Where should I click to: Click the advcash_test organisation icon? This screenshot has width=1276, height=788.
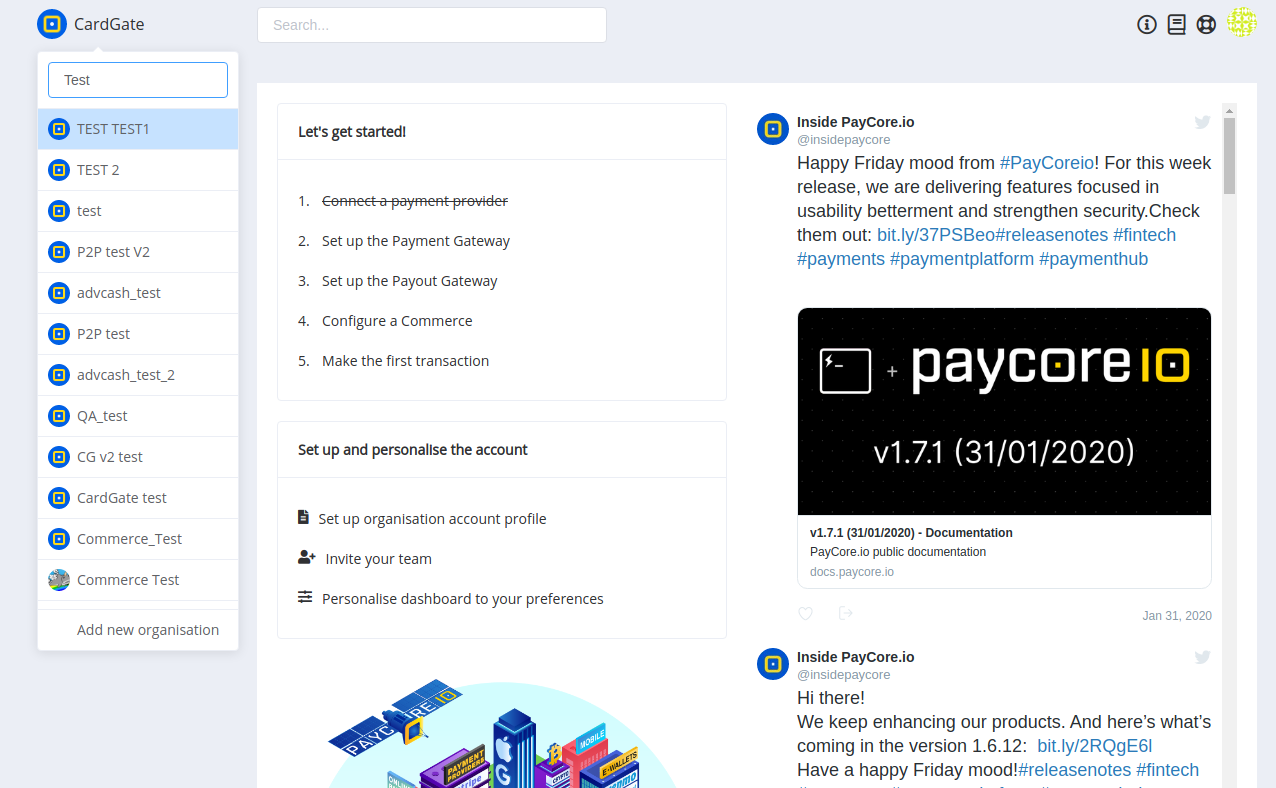click(x=59, y=293)
